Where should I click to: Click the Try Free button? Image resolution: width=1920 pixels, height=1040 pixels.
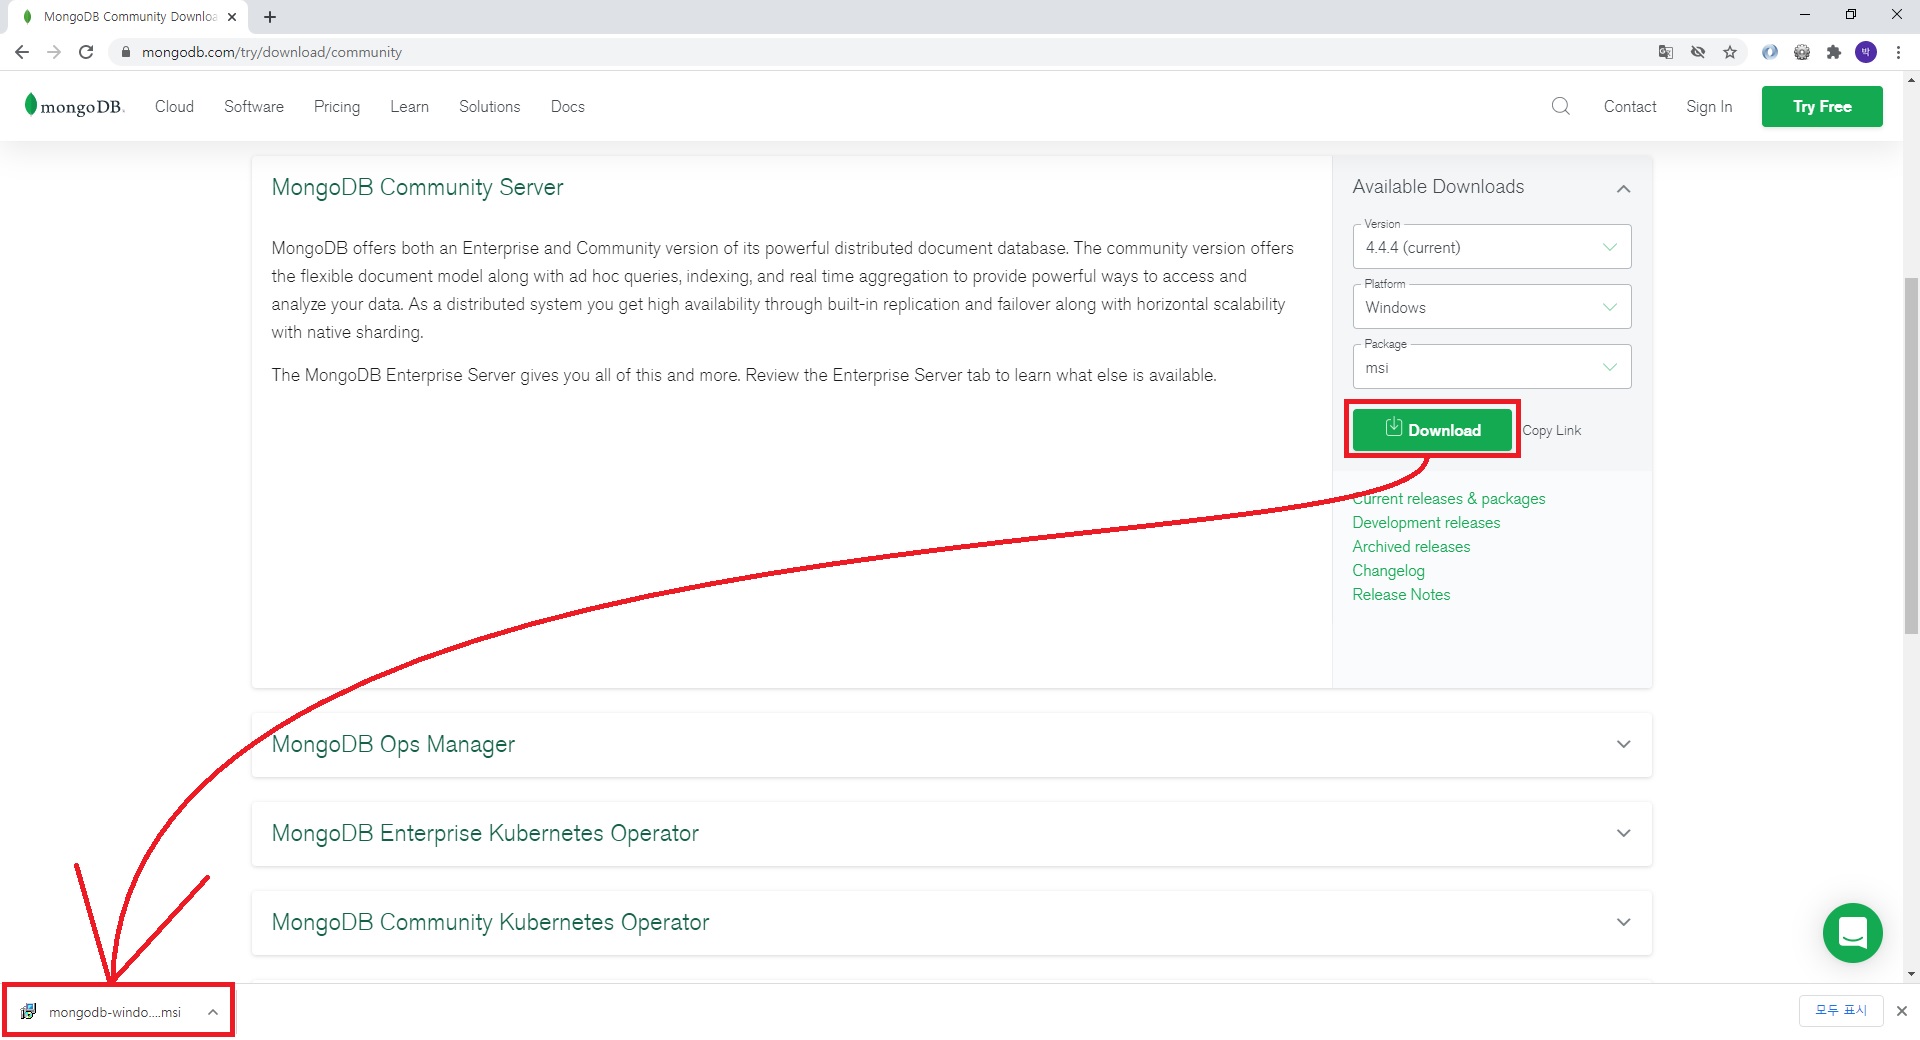(x=1822, y=106)
